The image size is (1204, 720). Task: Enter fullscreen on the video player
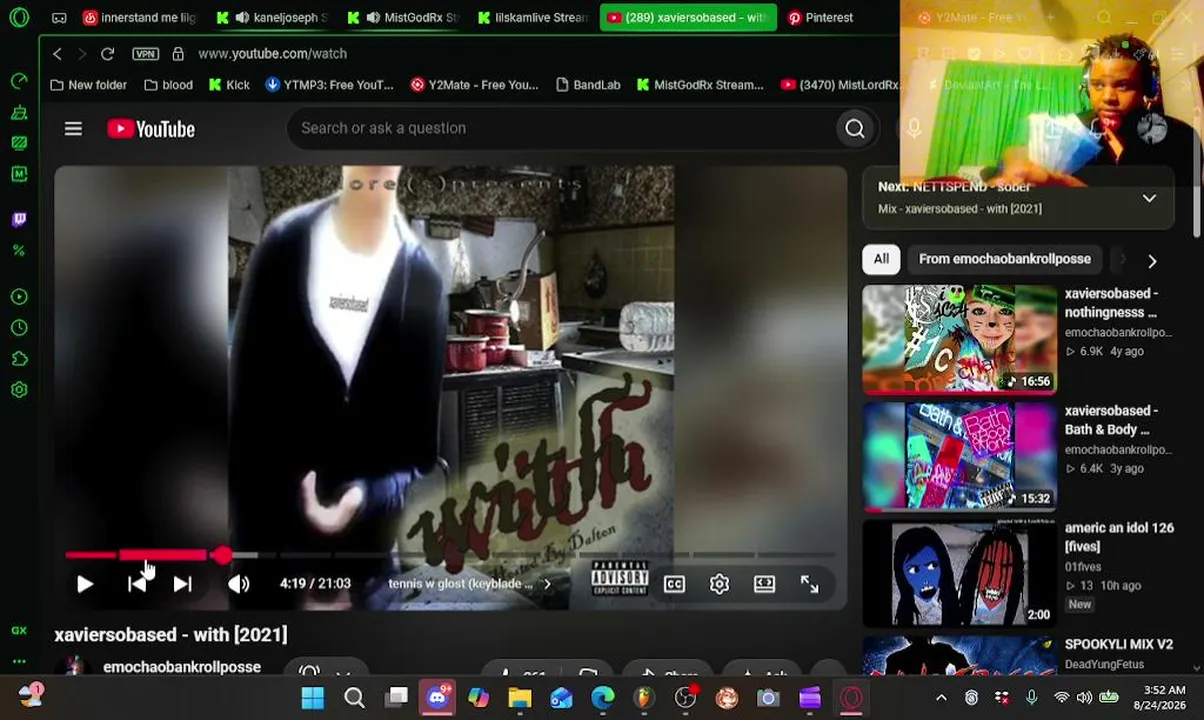(x=809, y=584)
